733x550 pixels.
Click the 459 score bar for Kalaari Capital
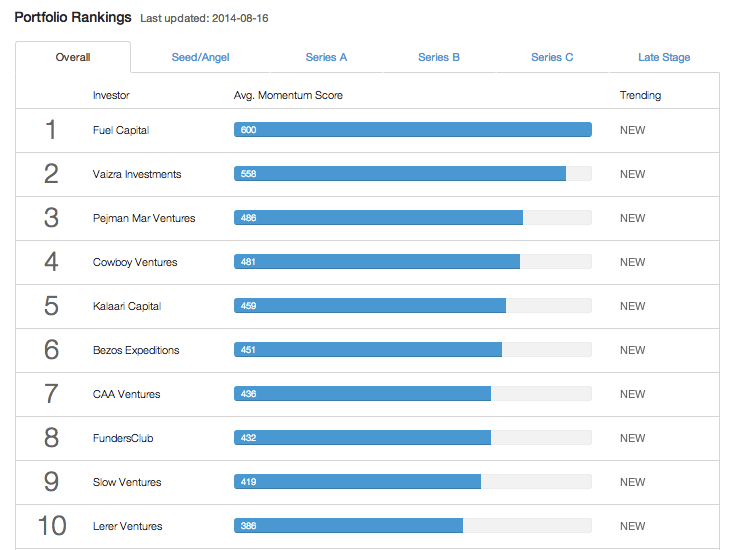[x=370, y=305]
